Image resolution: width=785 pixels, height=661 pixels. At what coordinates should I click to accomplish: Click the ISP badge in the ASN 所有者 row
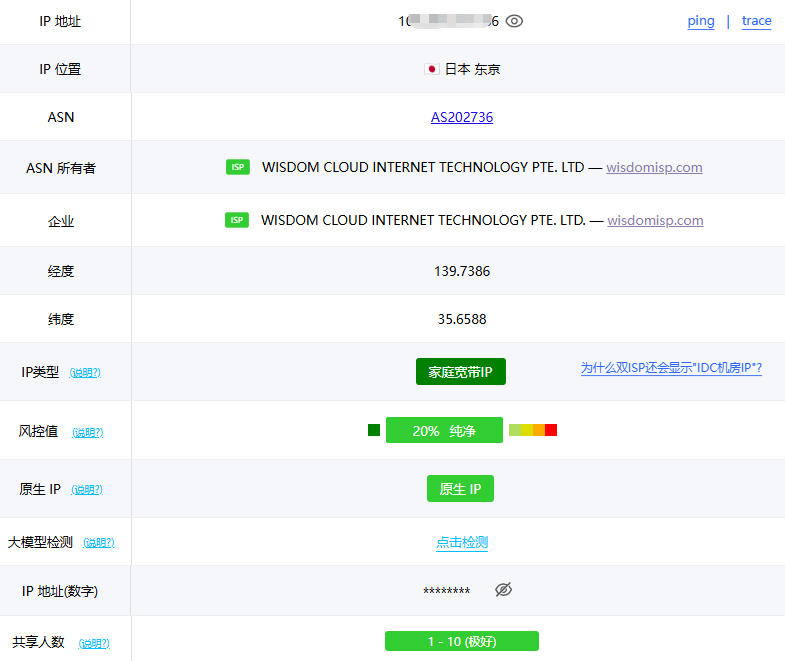pos(237,167)
